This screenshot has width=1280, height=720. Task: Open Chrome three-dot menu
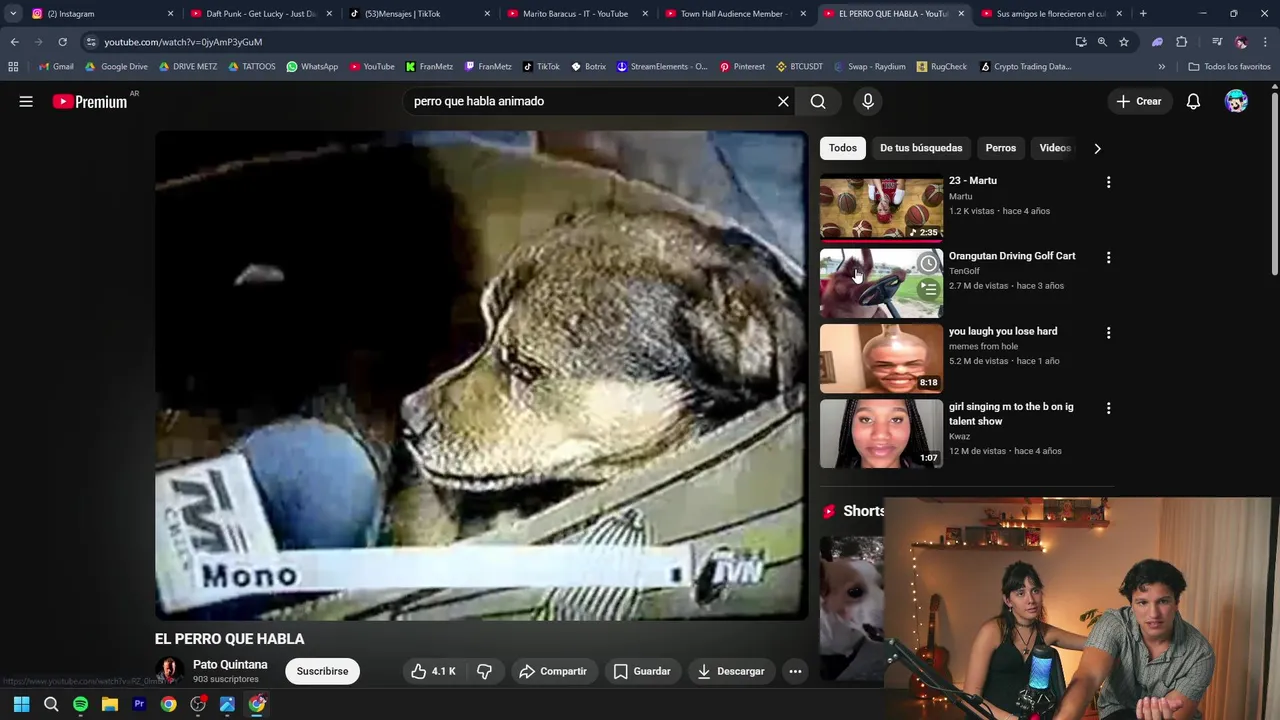(x=1265, y=42)
